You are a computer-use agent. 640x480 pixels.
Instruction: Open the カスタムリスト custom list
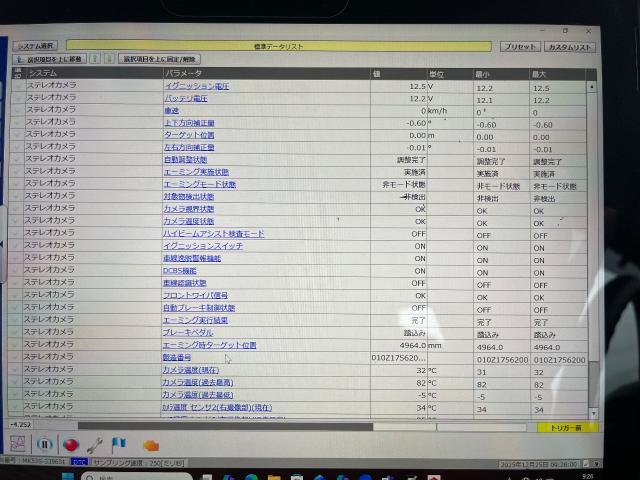571,47
